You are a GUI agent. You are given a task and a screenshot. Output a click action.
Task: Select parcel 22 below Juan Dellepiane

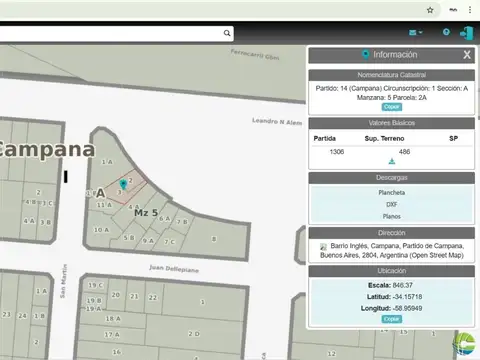(x=153, y=297)
